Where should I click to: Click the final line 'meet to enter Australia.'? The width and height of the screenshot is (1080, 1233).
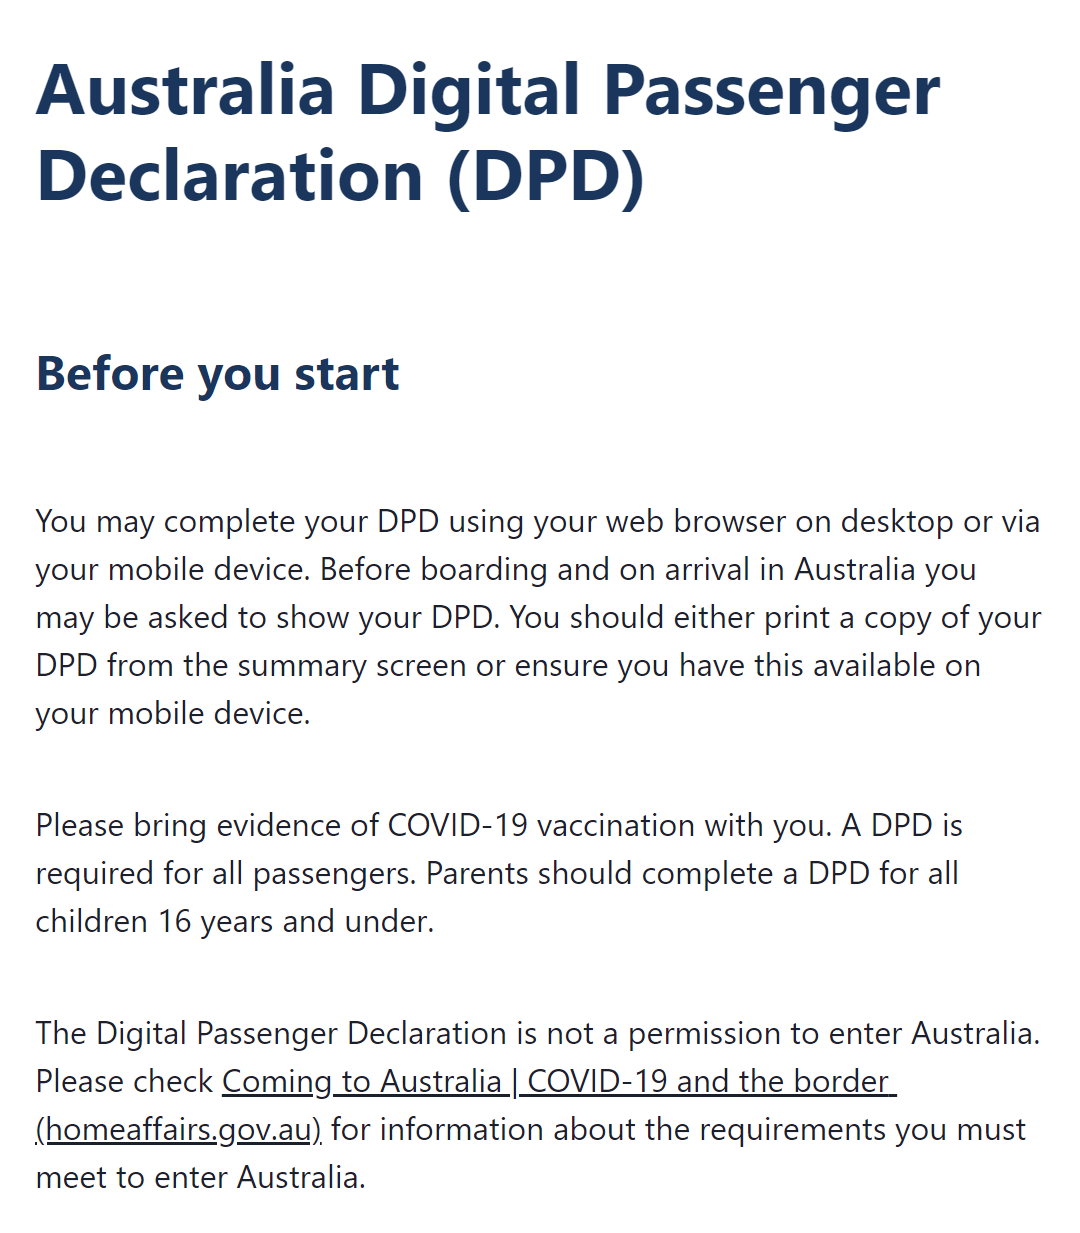pos(201,1177)
